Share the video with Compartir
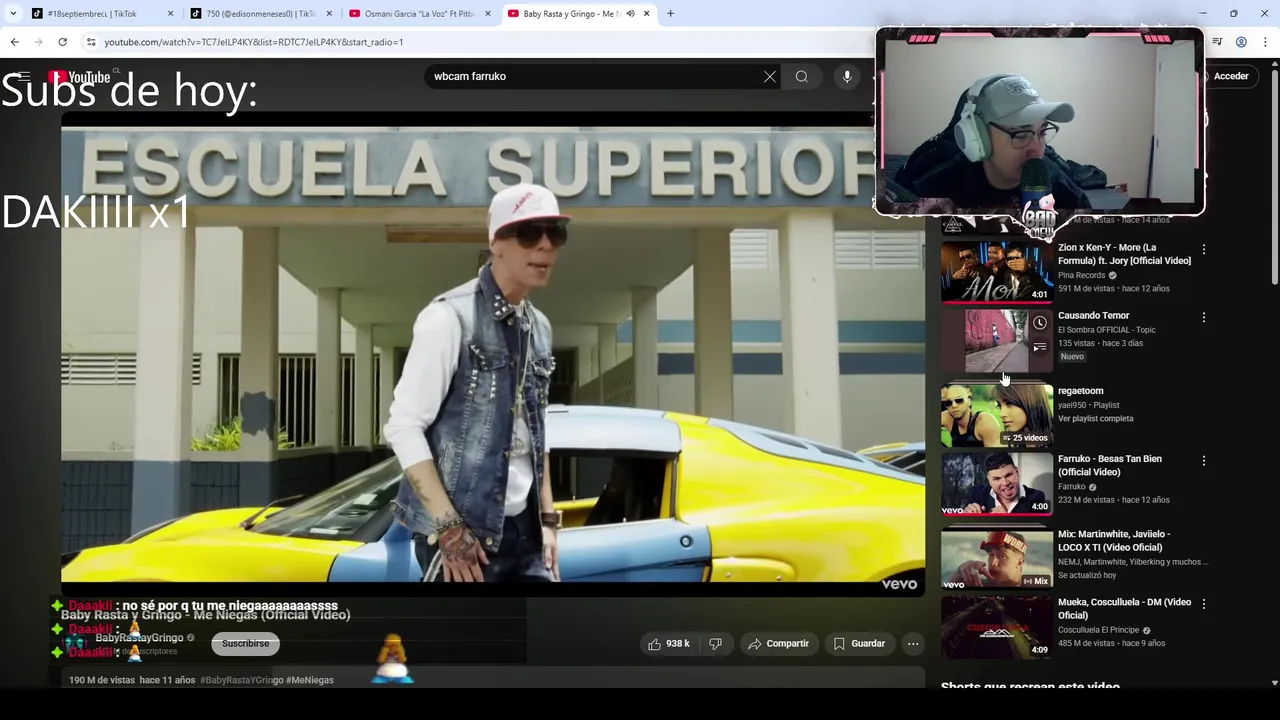The height and width of the screenshot is (720, 1280). [x=778, y=644]
